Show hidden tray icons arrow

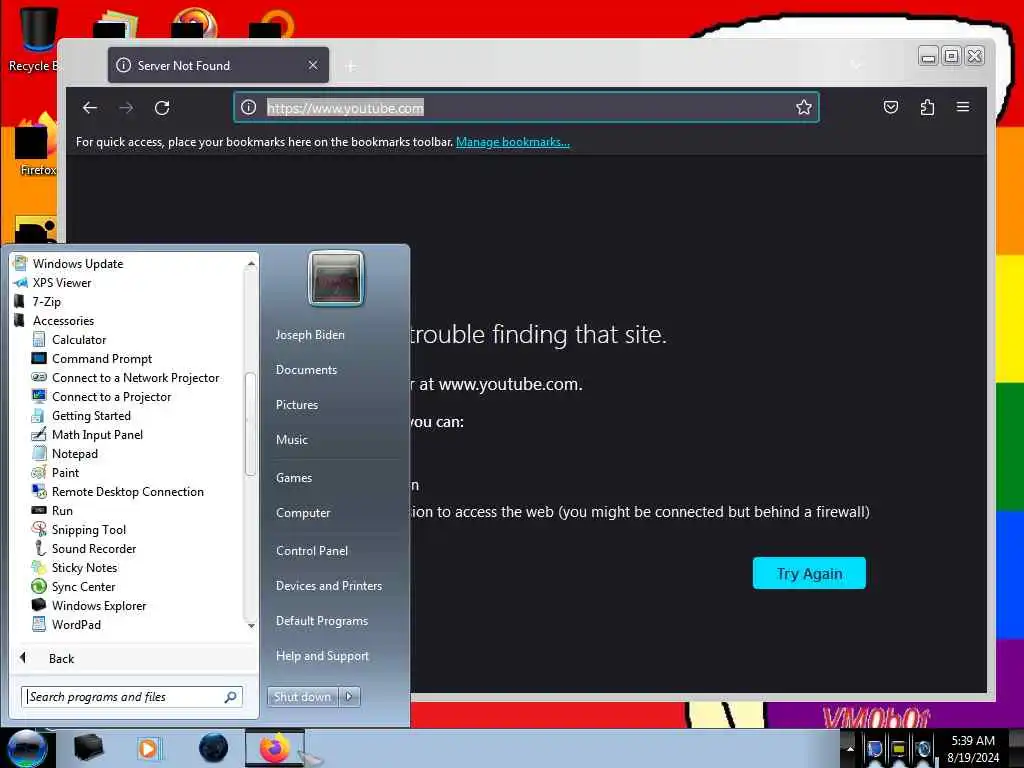(x=850, y=748)
